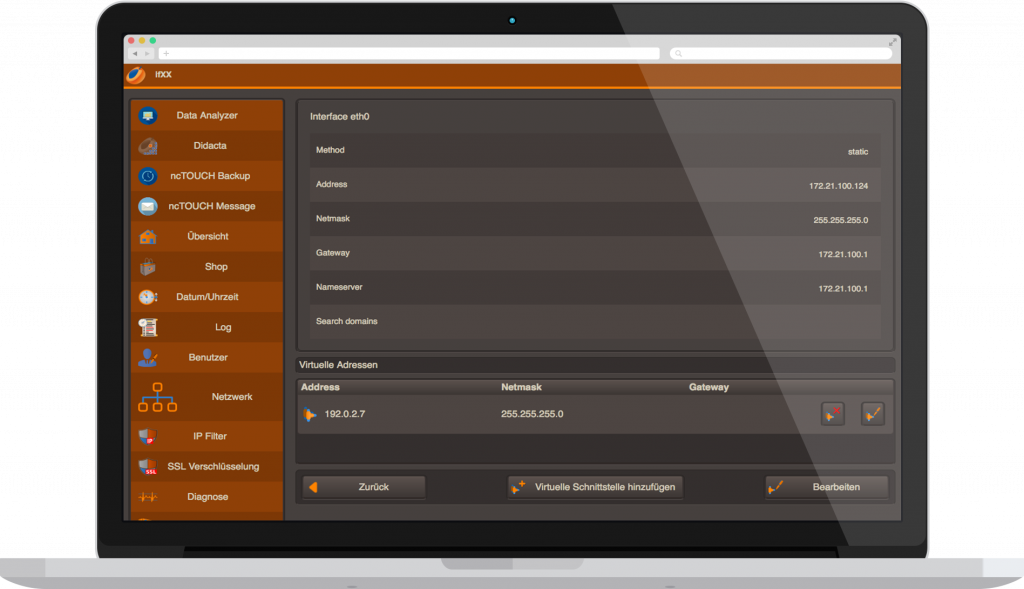
Task: Click the browser address bar
Action: tap(409, 54)
